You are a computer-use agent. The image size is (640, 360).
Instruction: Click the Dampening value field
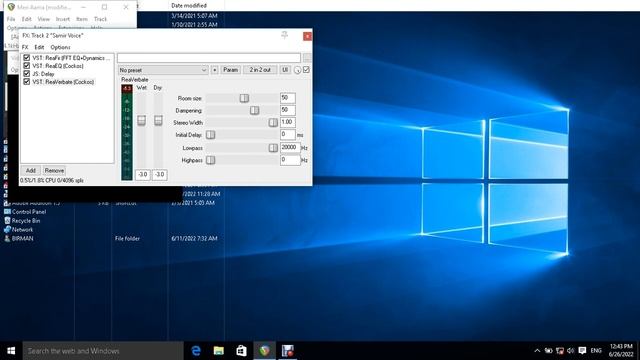(x=288, y=110)
